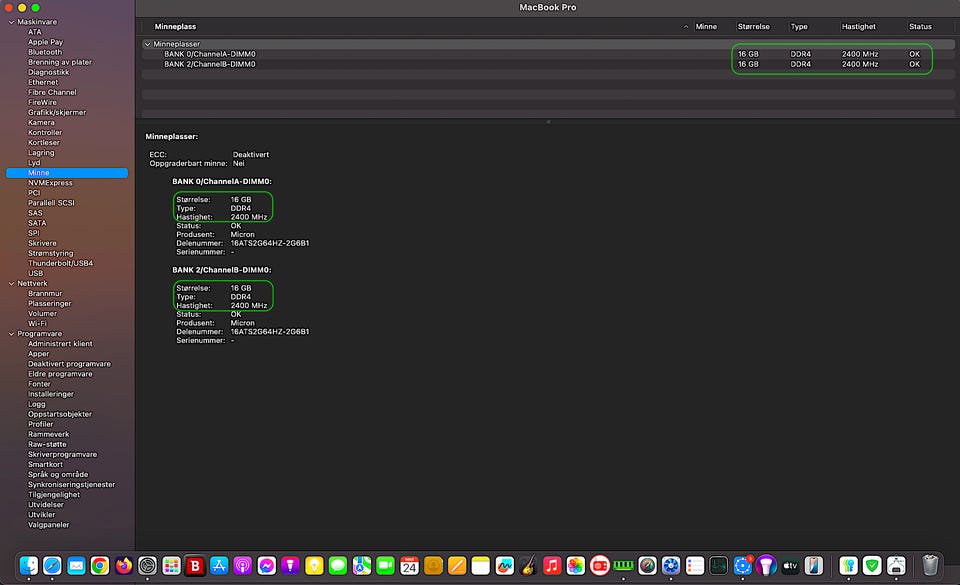Open the Music app in Dock
The image size is (960, 585).
point(552,566)
